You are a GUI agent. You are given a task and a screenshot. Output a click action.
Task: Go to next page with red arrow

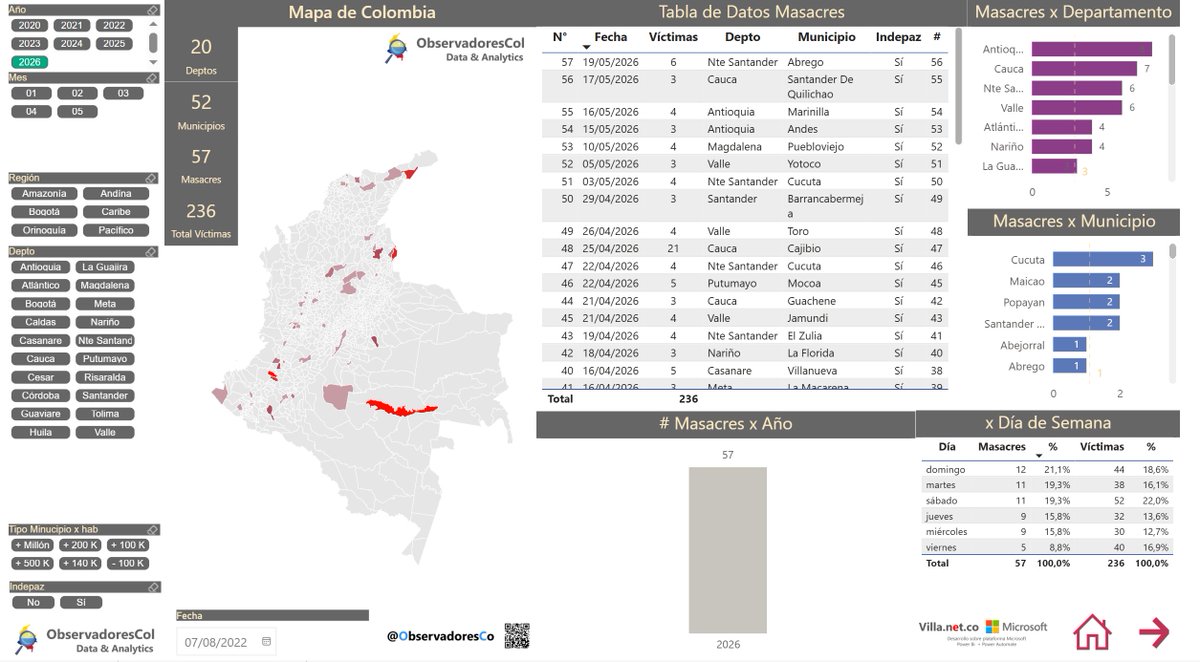1154,632
